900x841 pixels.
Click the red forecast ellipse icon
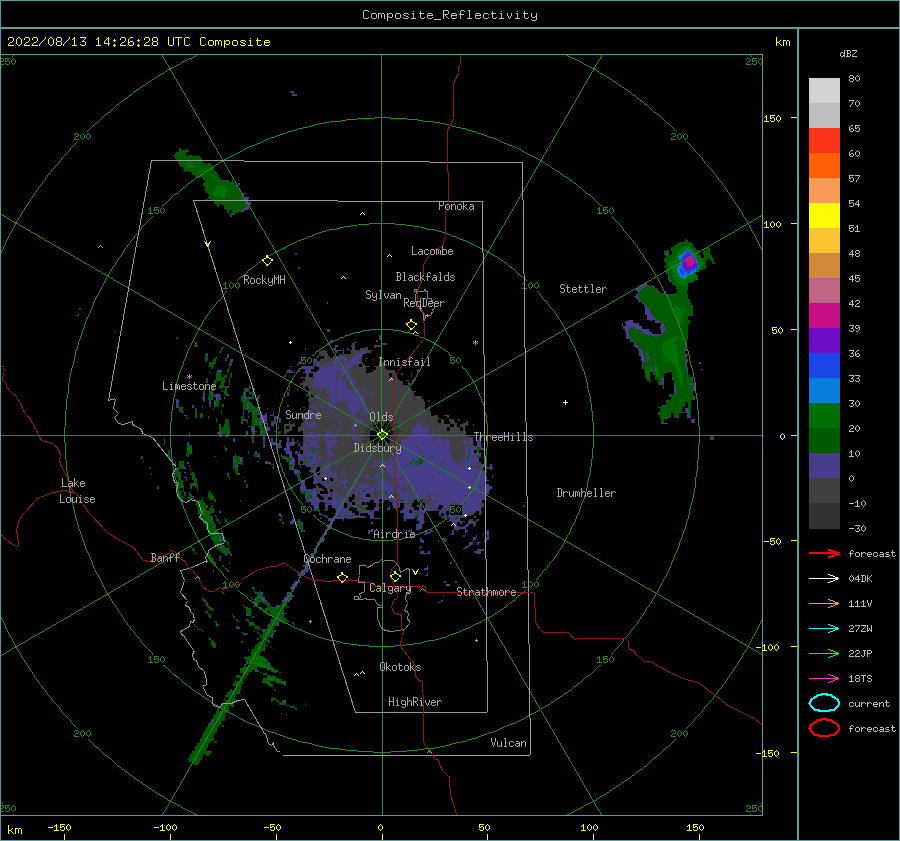(824, 728)
